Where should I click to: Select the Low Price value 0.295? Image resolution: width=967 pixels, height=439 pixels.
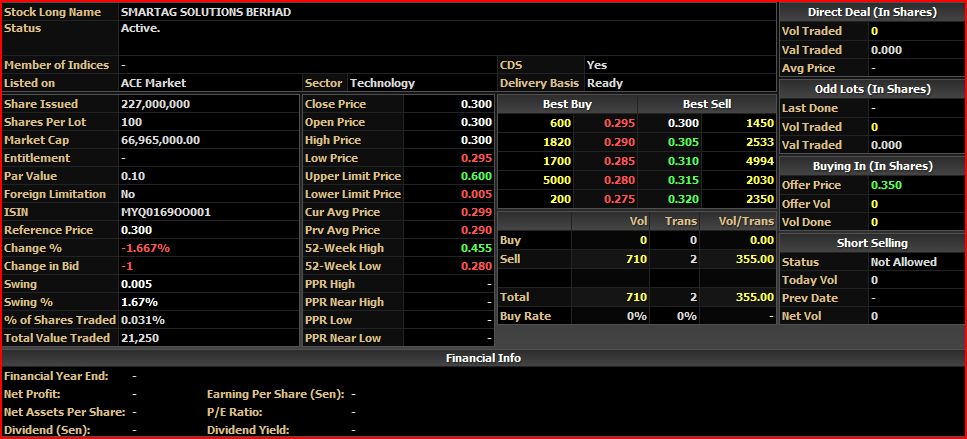coord(477,158)
